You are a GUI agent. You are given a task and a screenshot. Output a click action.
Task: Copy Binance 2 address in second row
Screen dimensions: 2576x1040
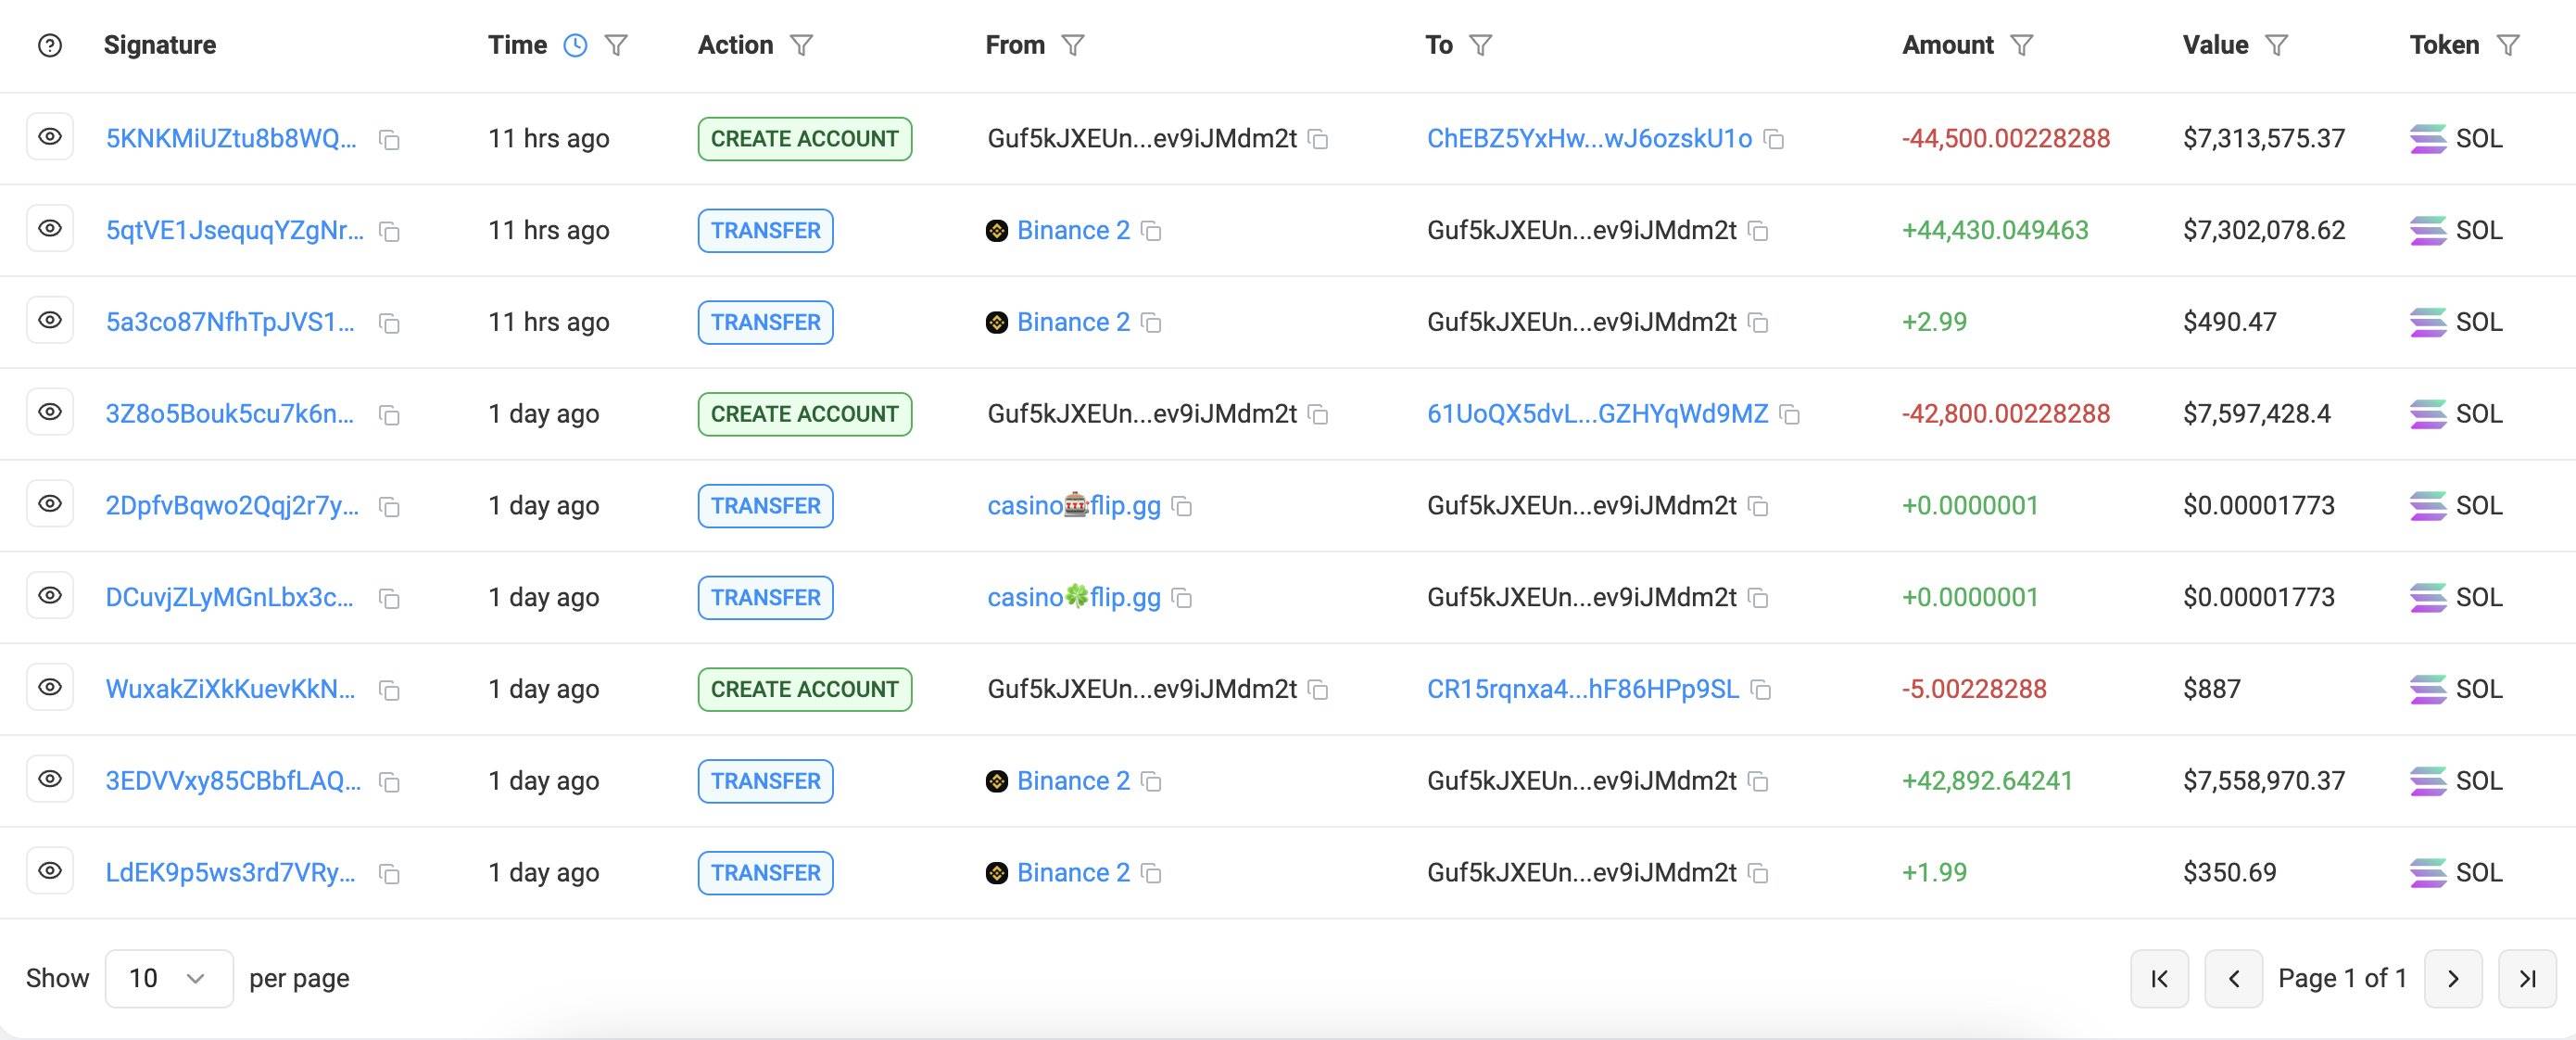tap(1152, 232)
